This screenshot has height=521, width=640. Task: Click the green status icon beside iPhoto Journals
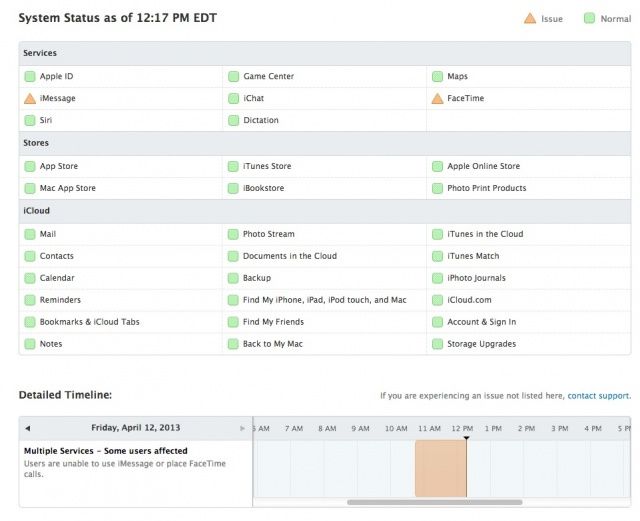437,278
